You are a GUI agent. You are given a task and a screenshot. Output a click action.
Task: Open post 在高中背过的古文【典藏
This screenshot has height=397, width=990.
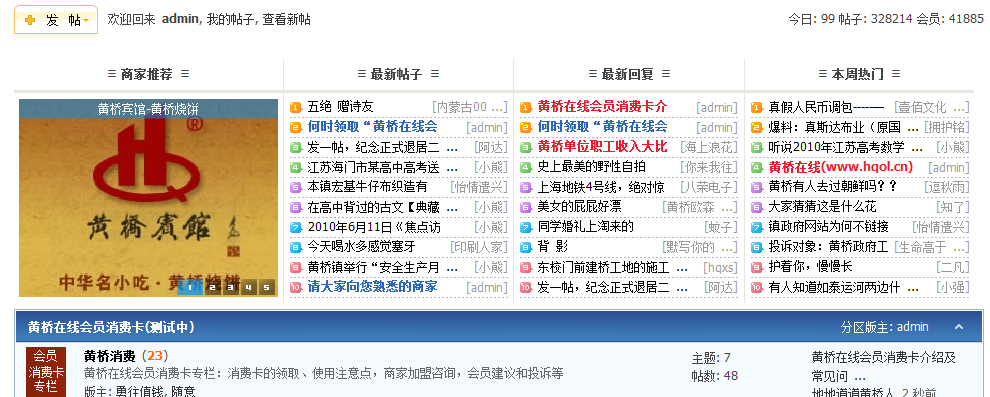coord(373,206)
